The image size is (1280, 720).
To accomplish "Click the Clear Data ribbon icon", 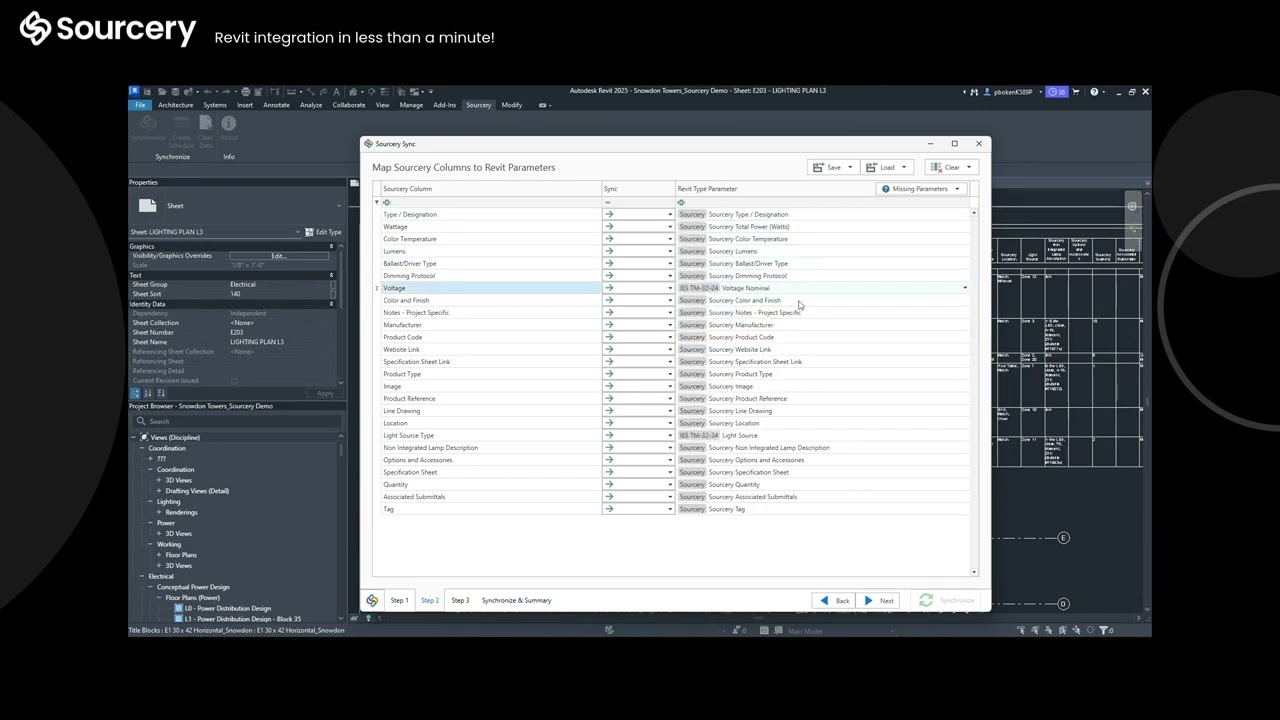I will point(205,123).
